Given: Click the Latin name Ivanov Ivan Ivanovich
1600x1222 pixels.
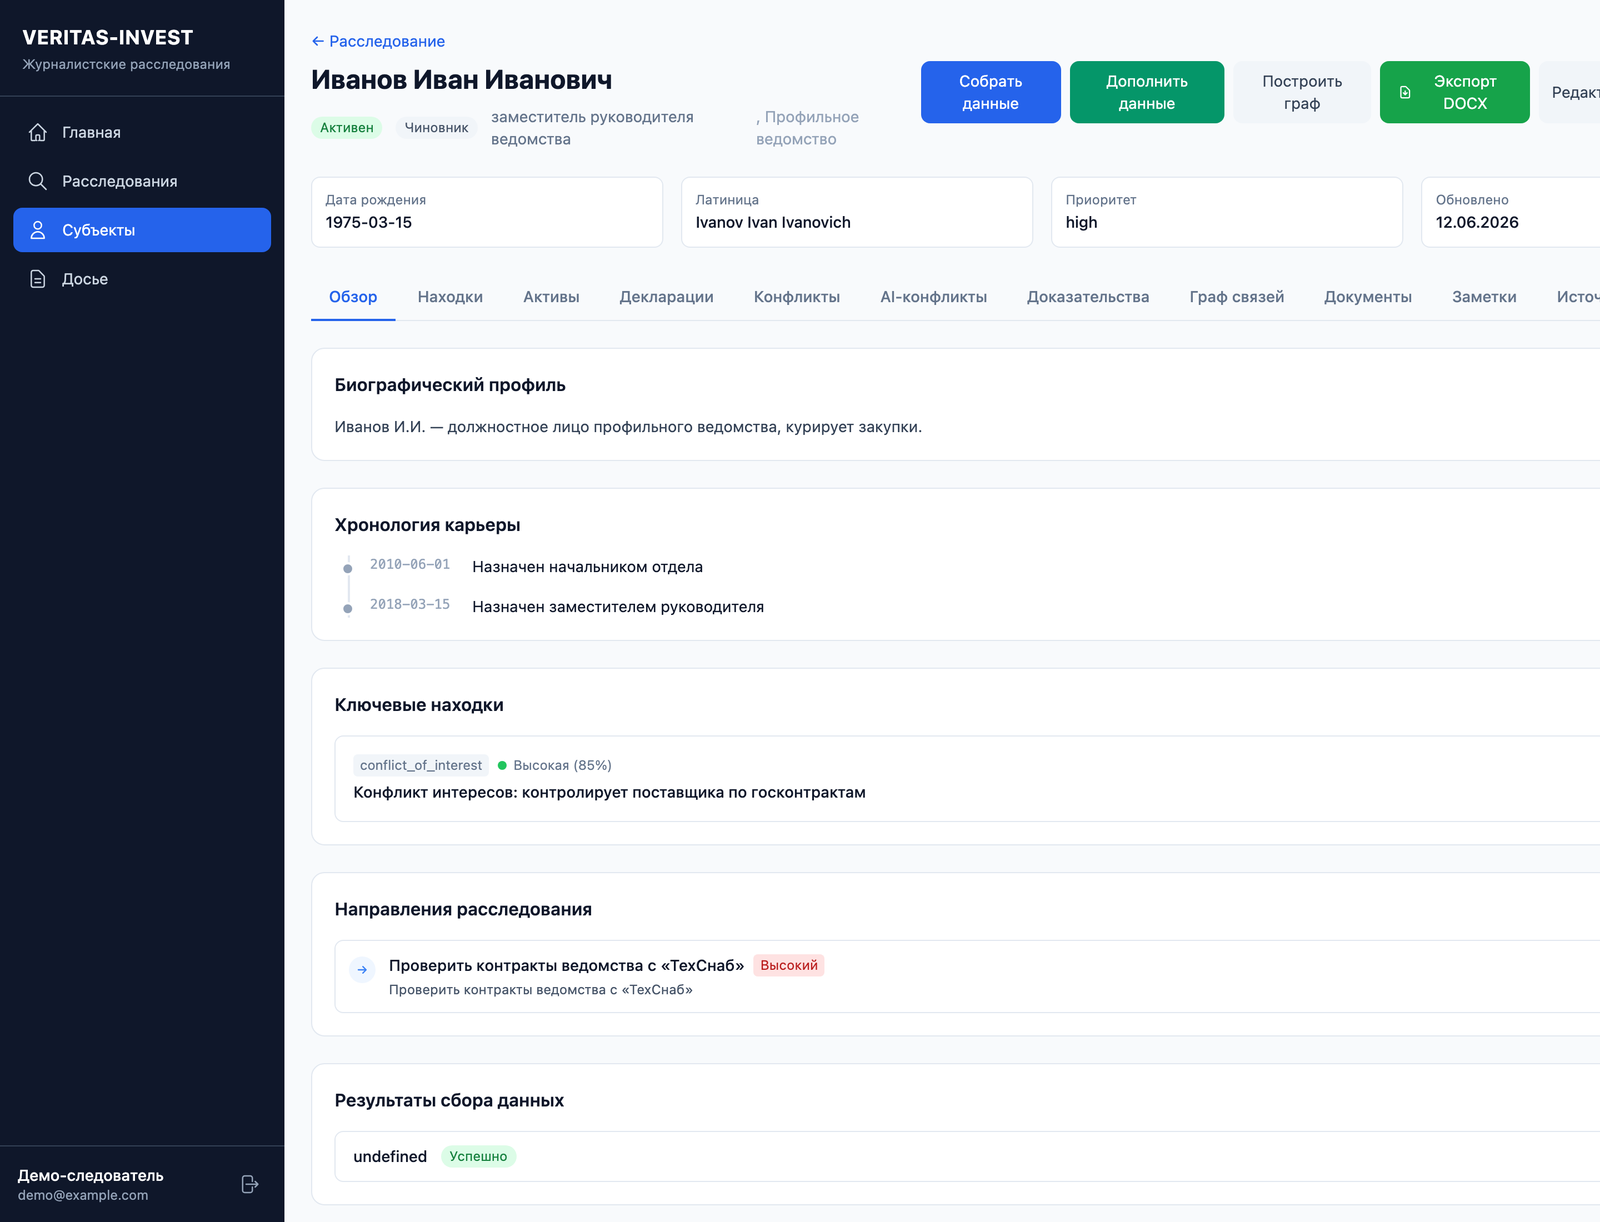Looking at the screenshot, I should point(773,222).
